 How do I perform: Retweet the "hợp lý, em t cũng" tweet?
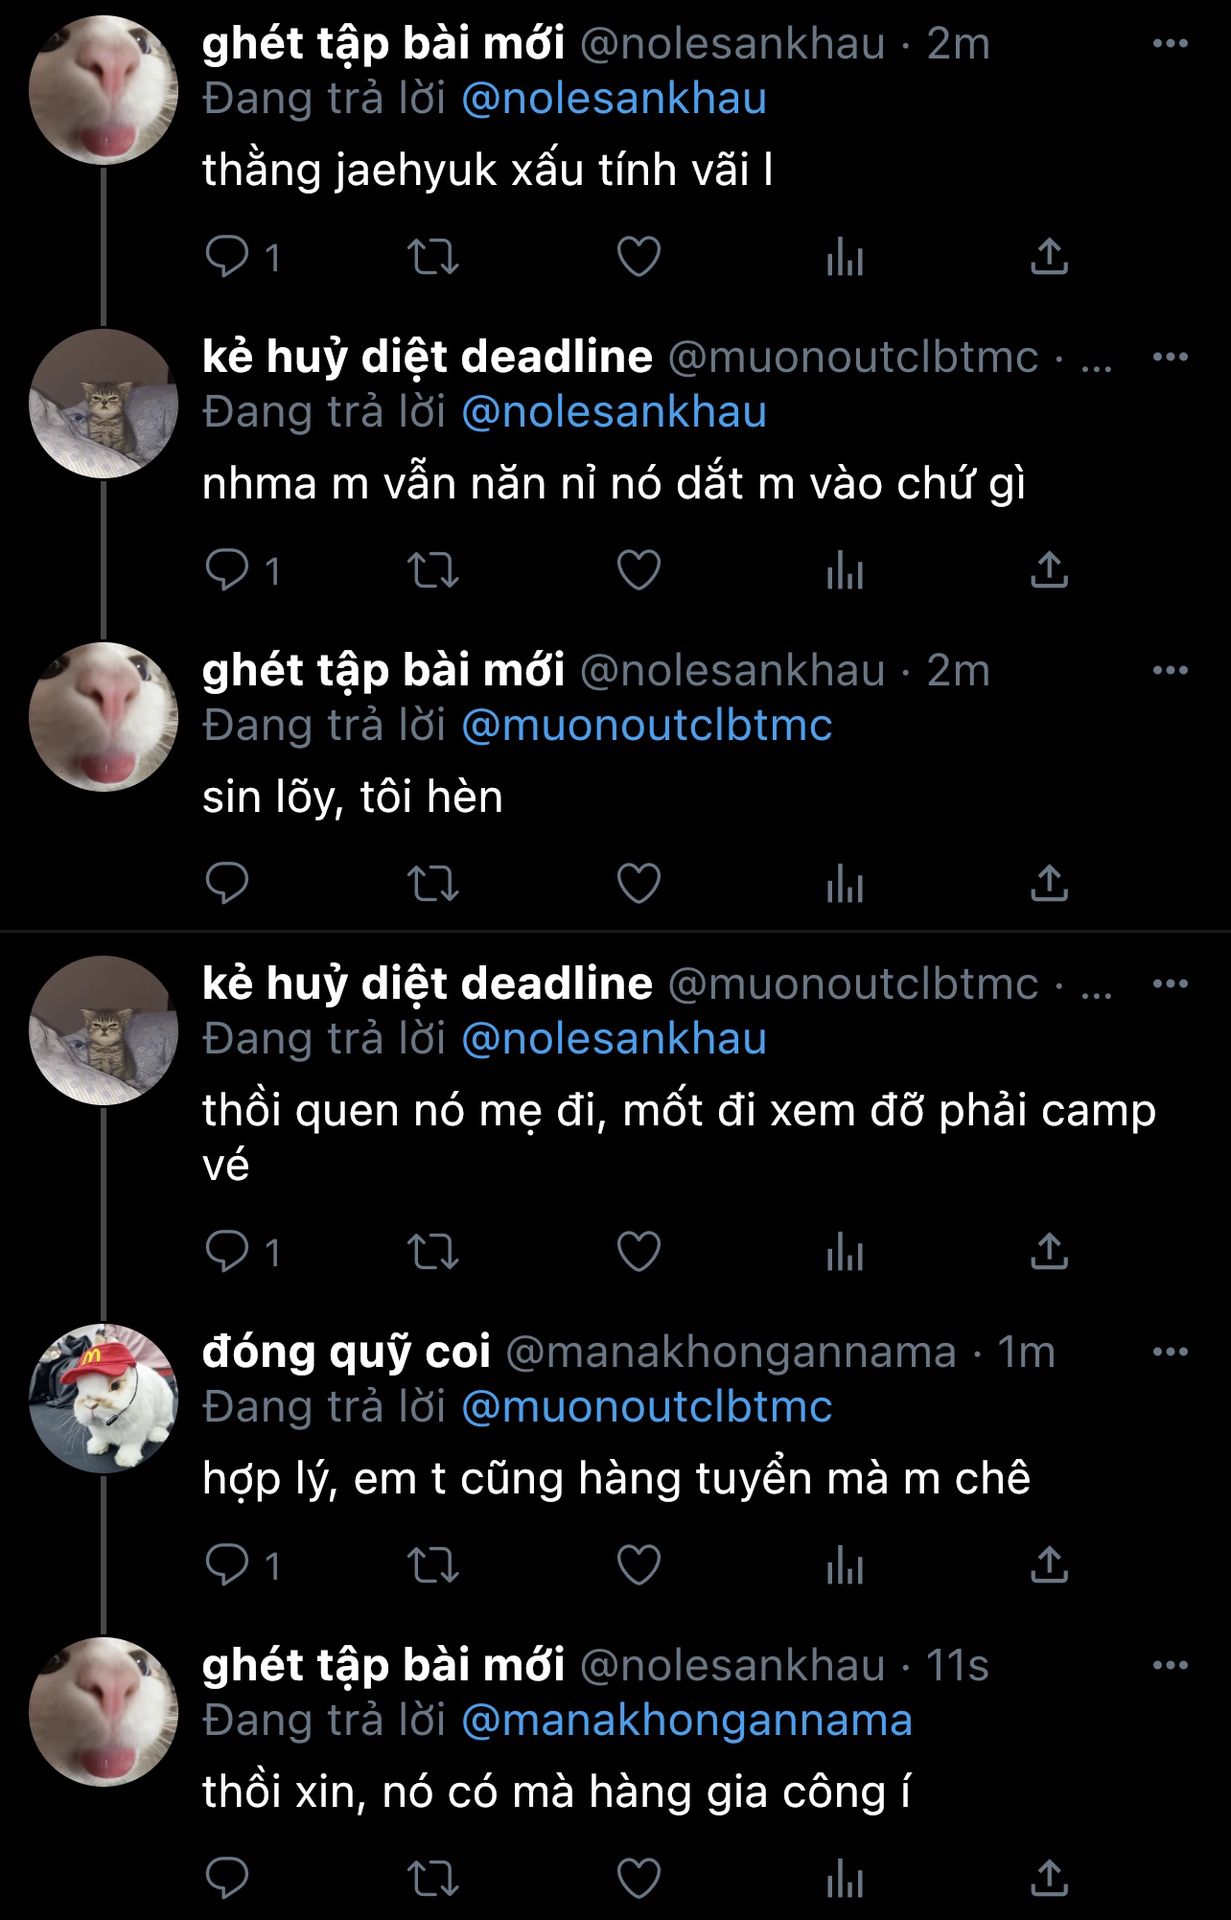point(433,1565)
